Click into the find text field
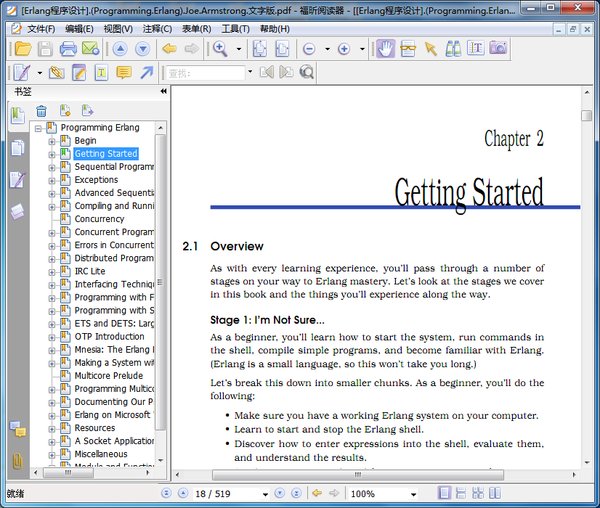This screenshot has width=600, height=508. coord(205,73)
